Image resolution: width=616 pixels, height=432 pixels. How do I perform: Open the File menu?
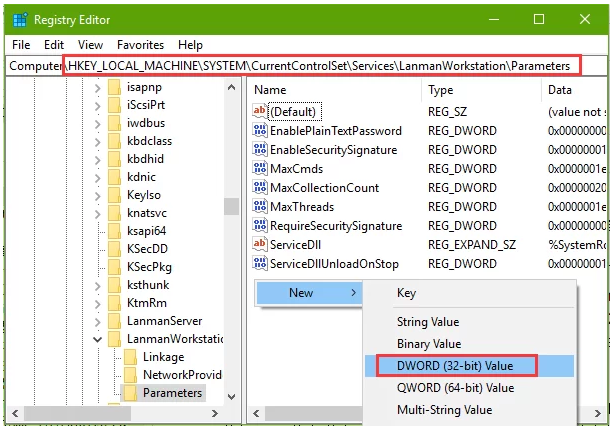tap(21, 45)
